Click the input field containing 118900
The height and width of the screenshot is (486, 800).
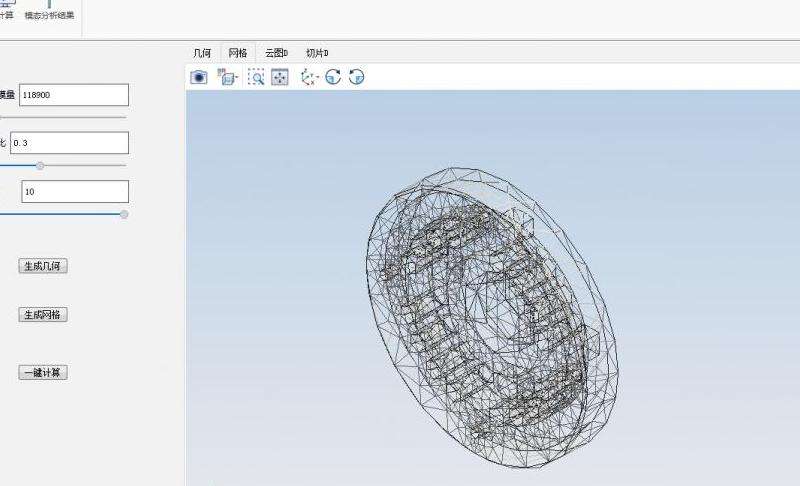coord(73,95)
